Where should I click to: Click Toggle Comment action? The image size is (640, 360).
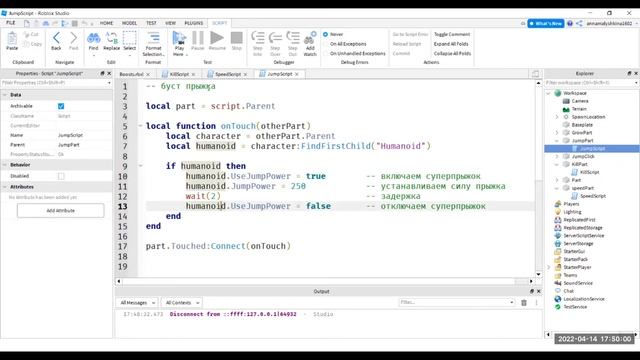(452, 34)
